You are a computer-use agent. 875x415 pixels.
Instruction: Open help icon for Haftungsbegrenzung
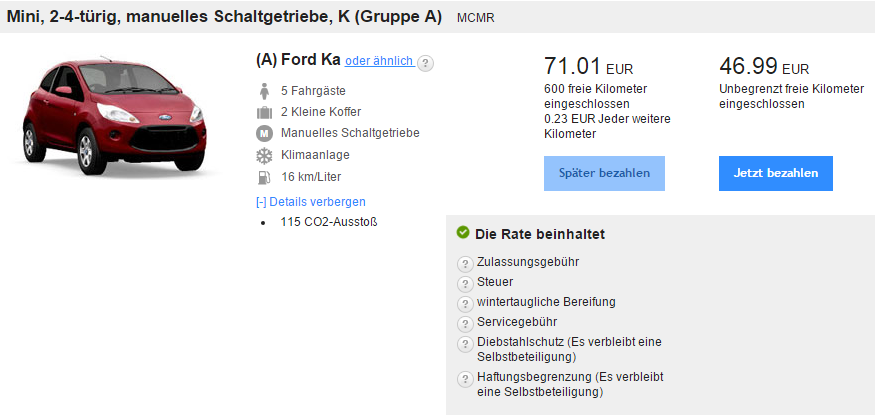465,379
